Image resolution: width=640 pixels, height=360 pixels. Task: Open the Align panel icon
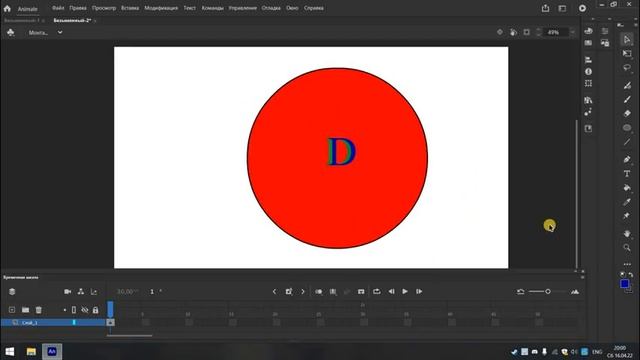coord(588,60)
